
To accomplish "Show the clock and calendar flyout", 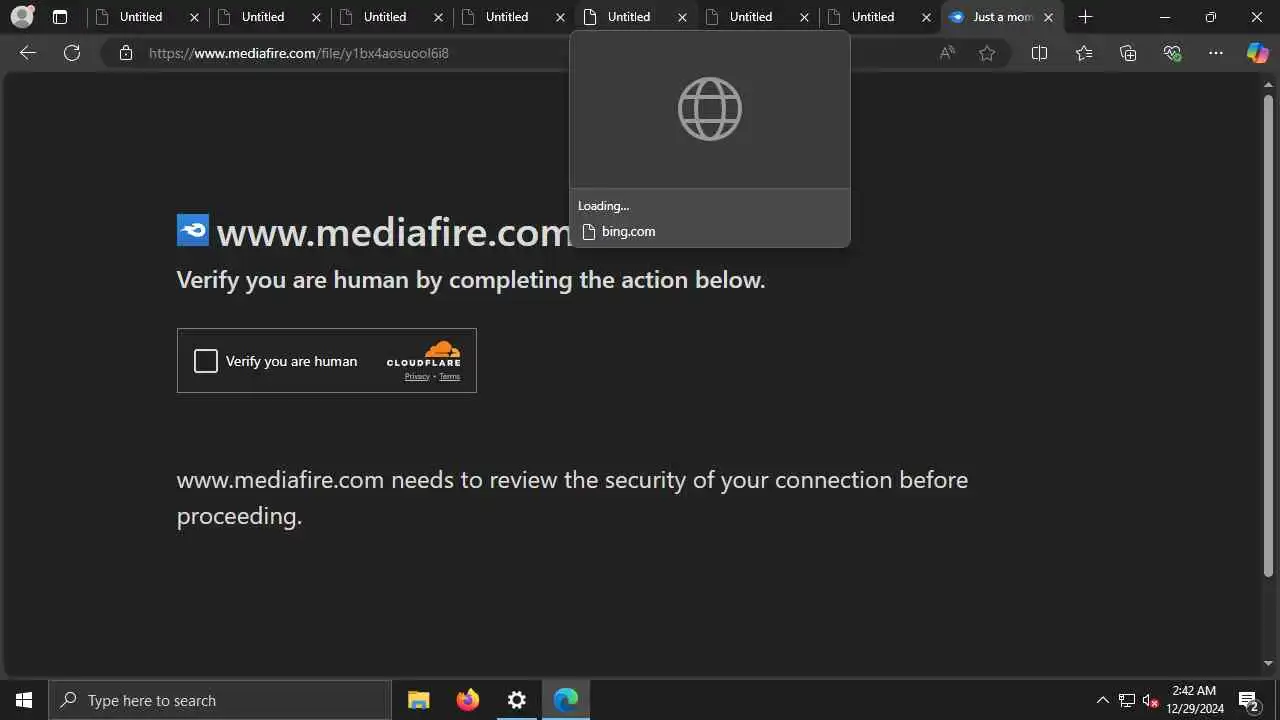I will point(1195,700).
